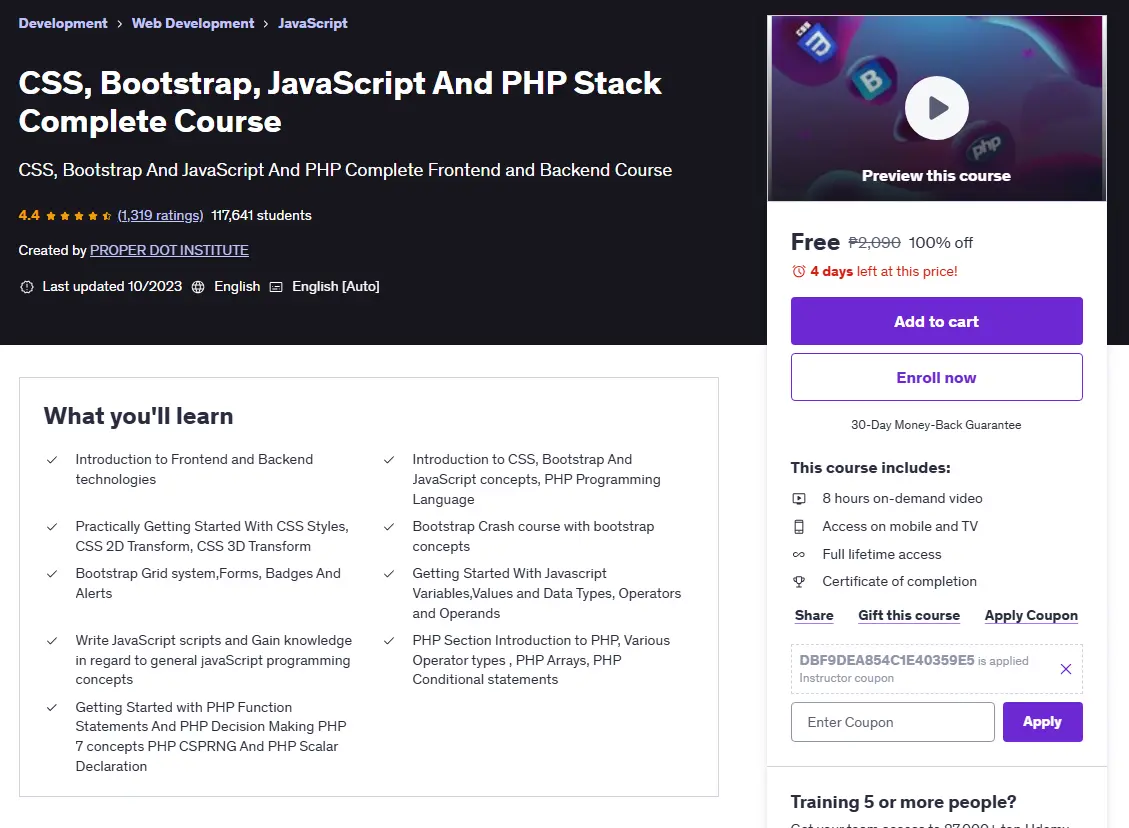Screen dimensions: 1129x828
Task: Click the Preview this course text
Action: (x=936, y=176)
